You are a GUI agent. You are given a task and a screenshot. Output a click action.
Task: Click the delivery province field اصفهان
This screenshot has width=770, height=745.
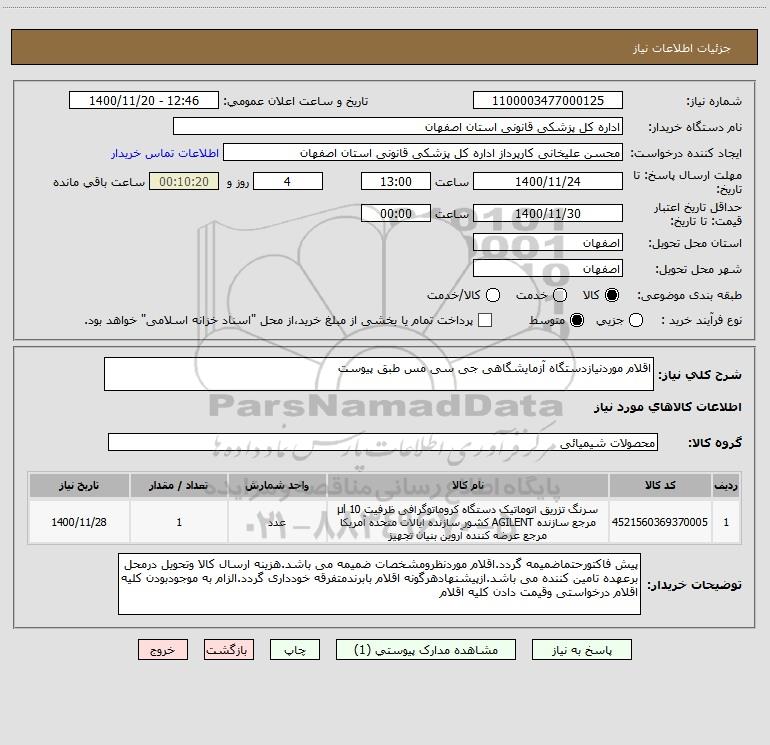click(548, 243)
